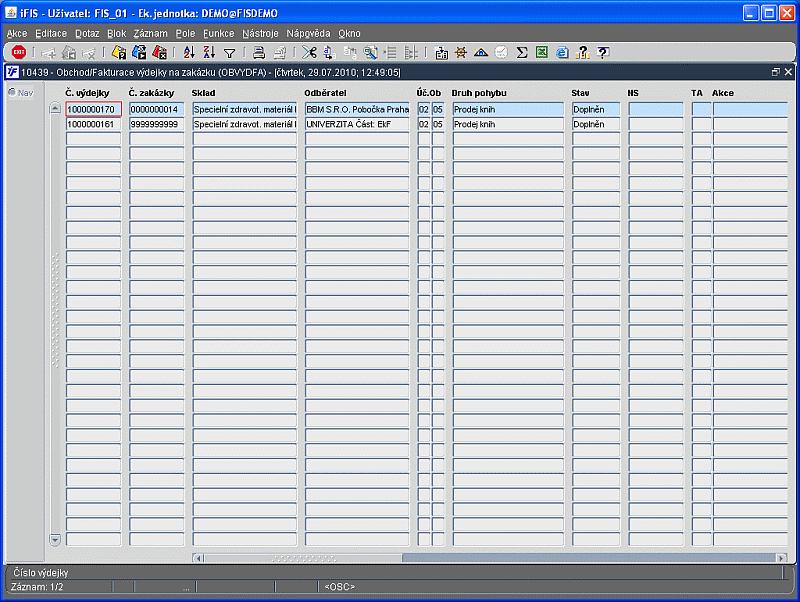Viewport: 800px width, 602px height.
Task: Click the enter query icon with question mark
Action: coord(119,52)
